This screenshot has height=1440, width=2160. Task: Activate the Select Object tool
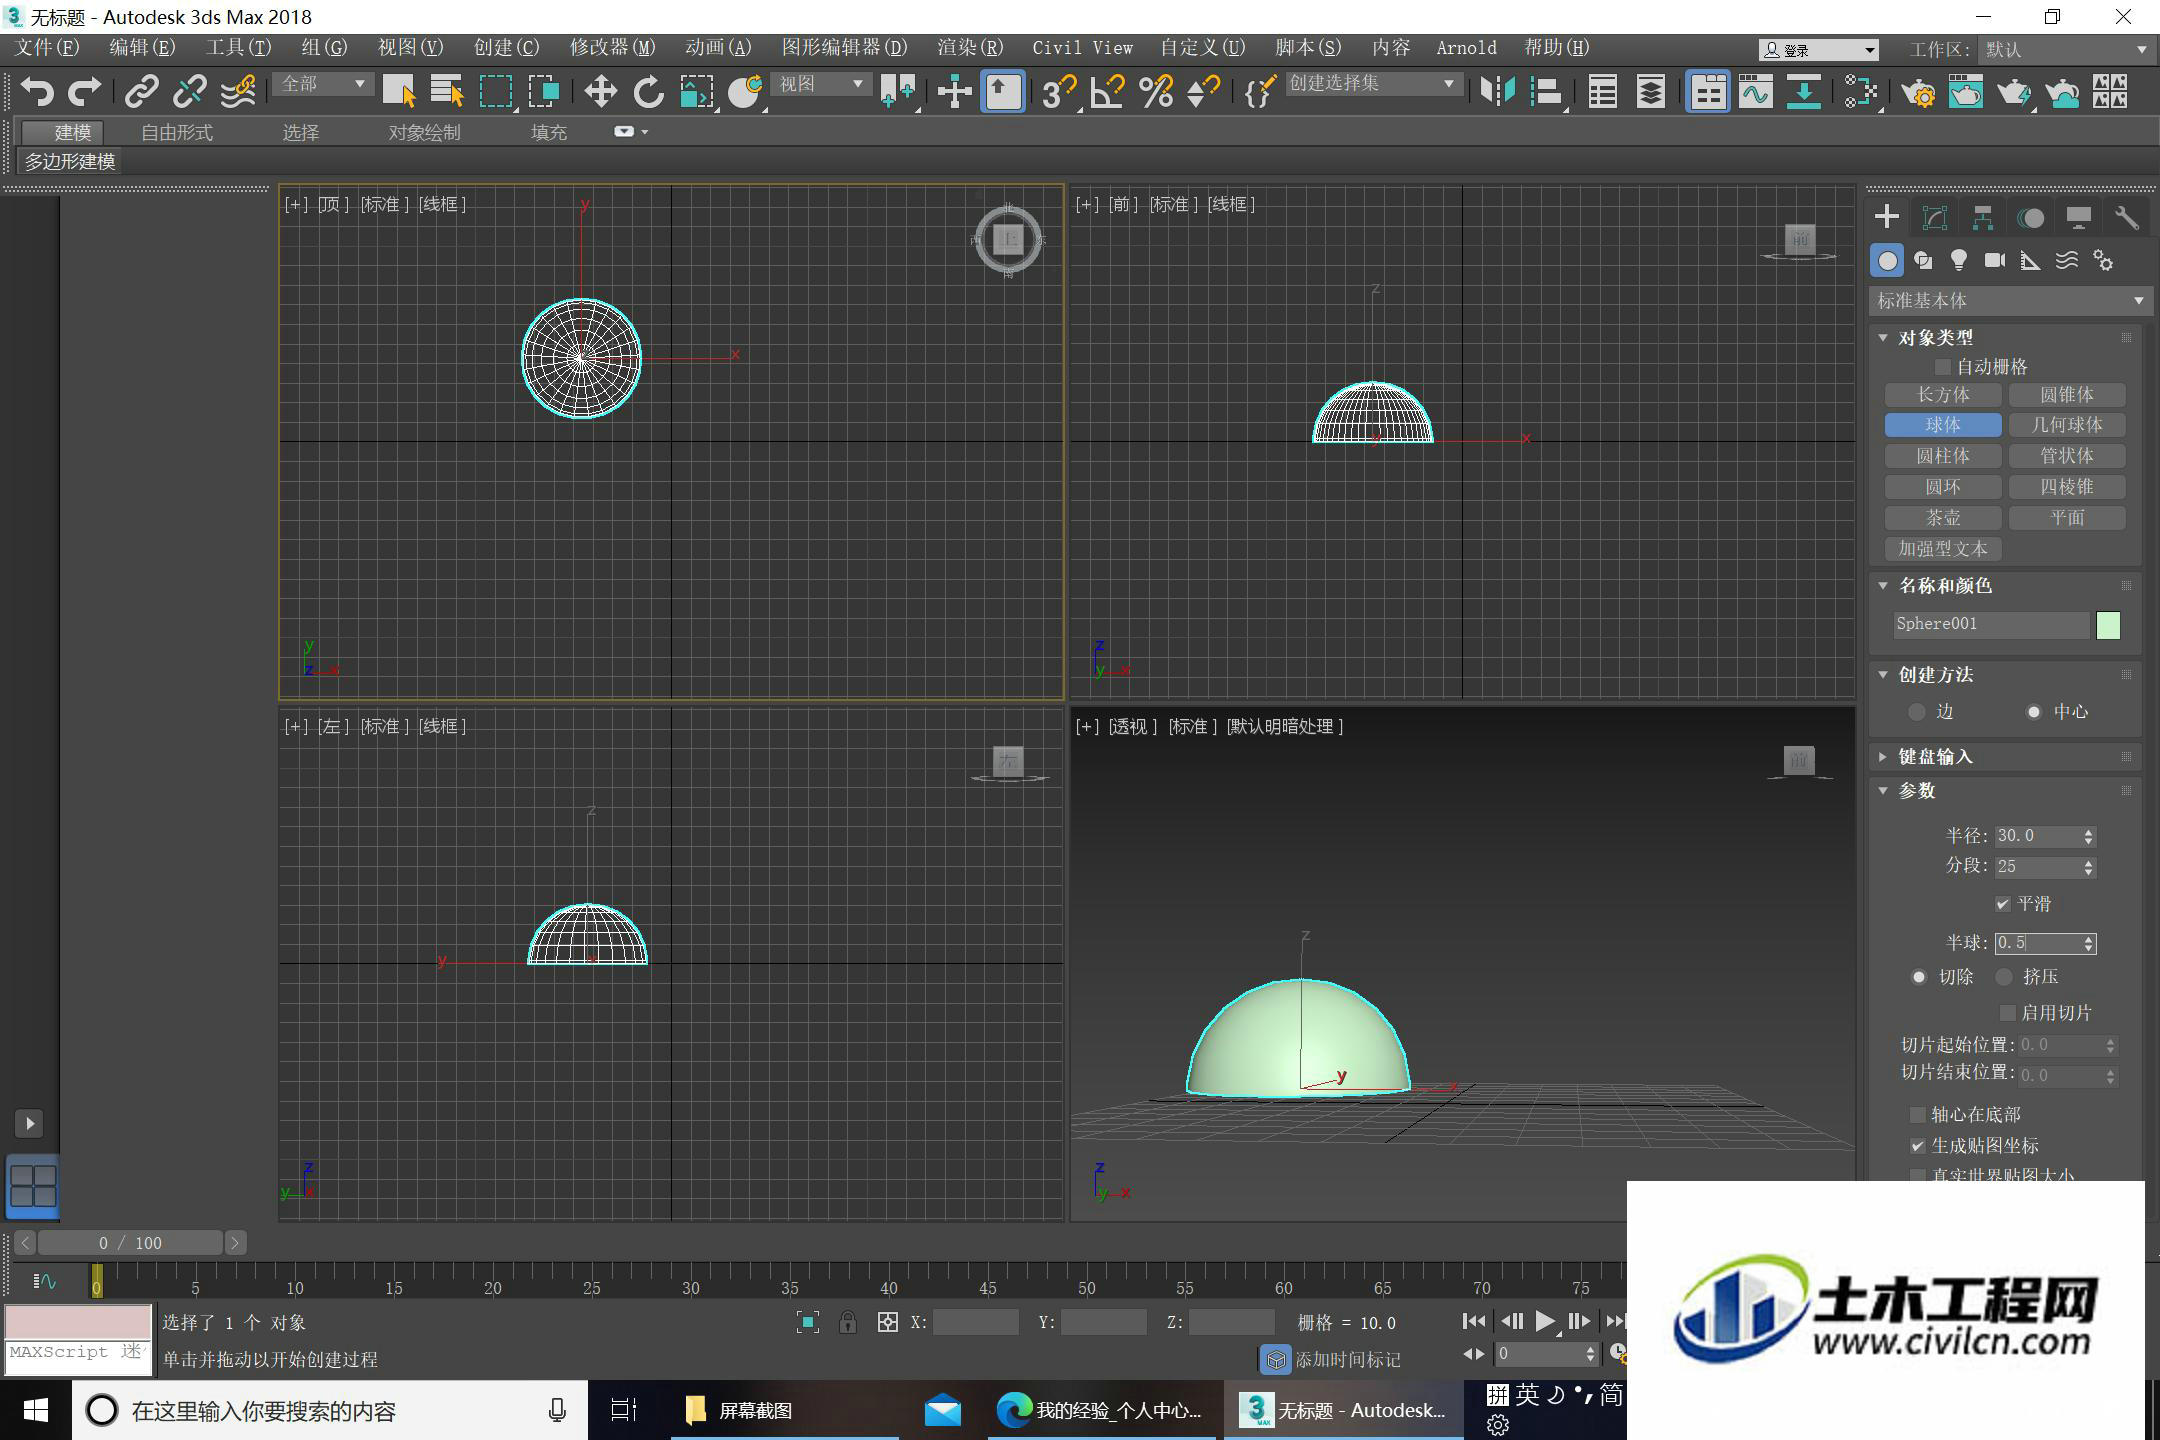pos(399,92)
